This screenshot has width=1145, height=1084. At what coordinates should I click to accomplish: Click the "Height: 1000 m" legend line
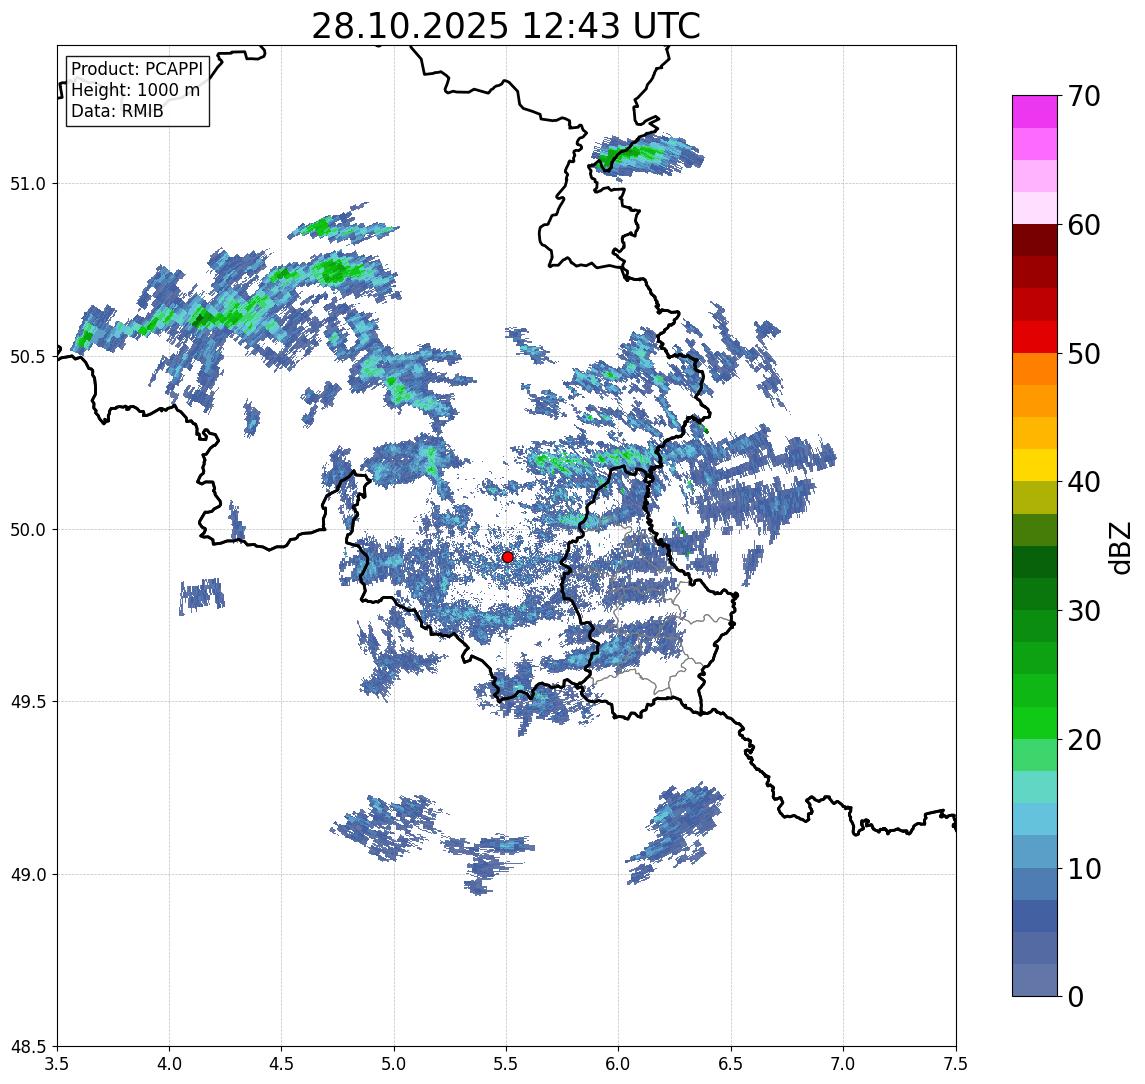135,90
